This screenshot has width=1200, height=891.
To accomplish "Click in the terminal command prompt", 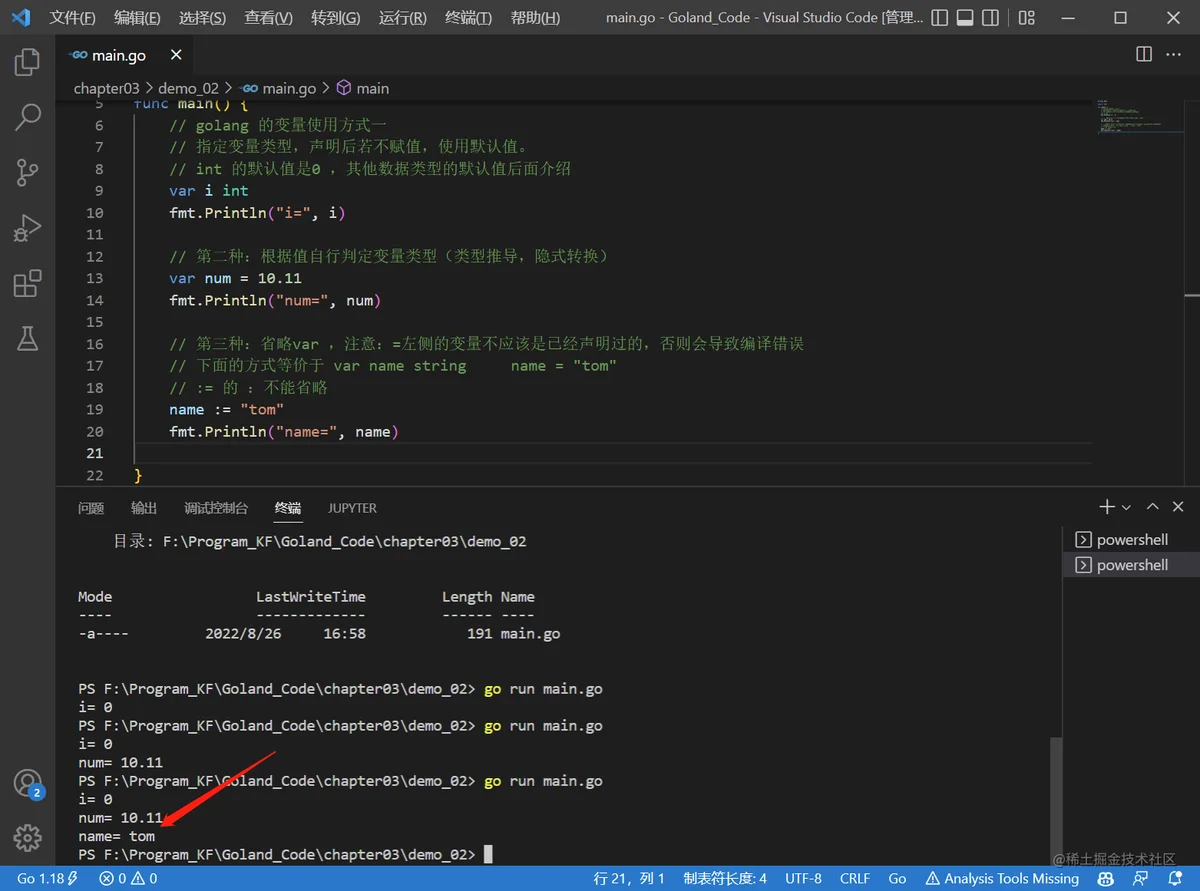I will [x=488, y=854].
